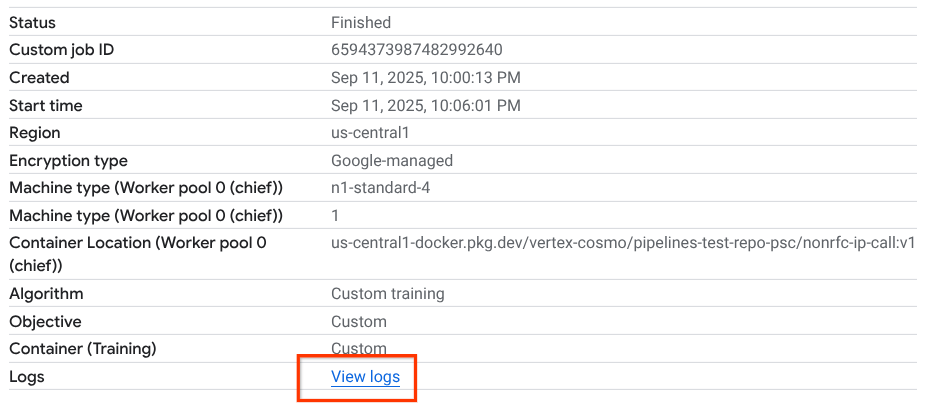Select the custom job ID number 6594373987482992640

pos(416,50)
